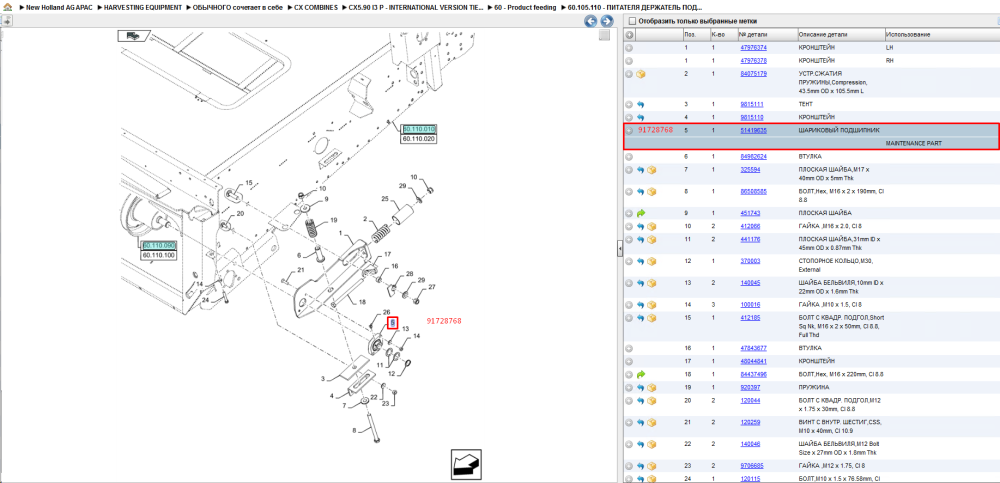
Task: Open part number 48044841 link
Action: click(x=753, y=361)
